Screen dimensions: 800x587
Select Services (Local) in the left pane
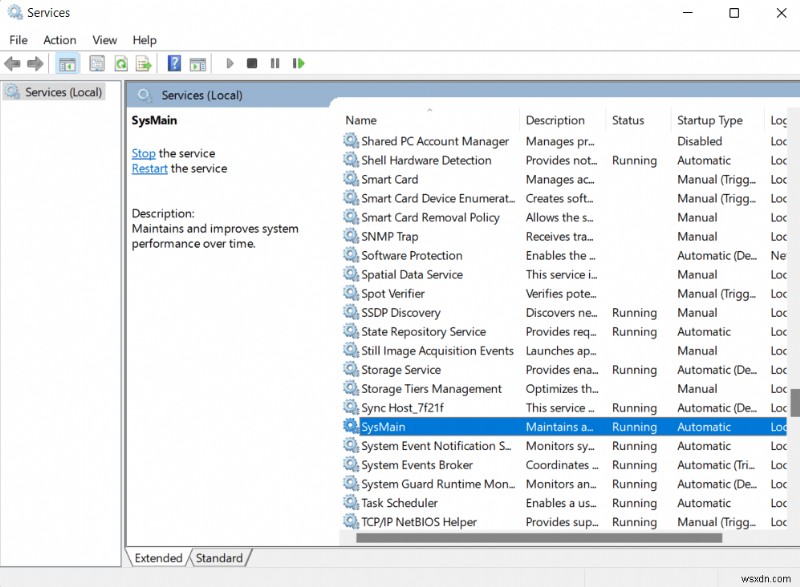(60, 91)
